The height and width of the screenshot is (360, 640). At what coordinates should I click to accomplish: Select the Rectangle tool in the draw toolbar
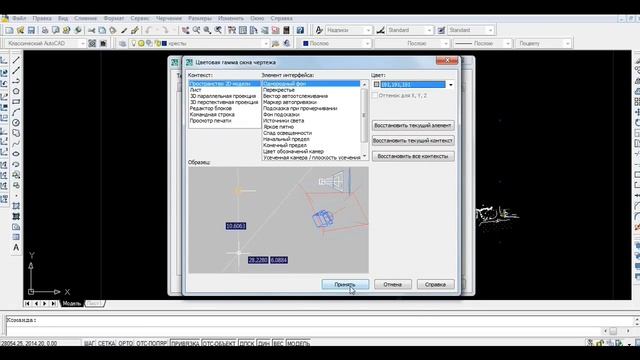(16, 102)
